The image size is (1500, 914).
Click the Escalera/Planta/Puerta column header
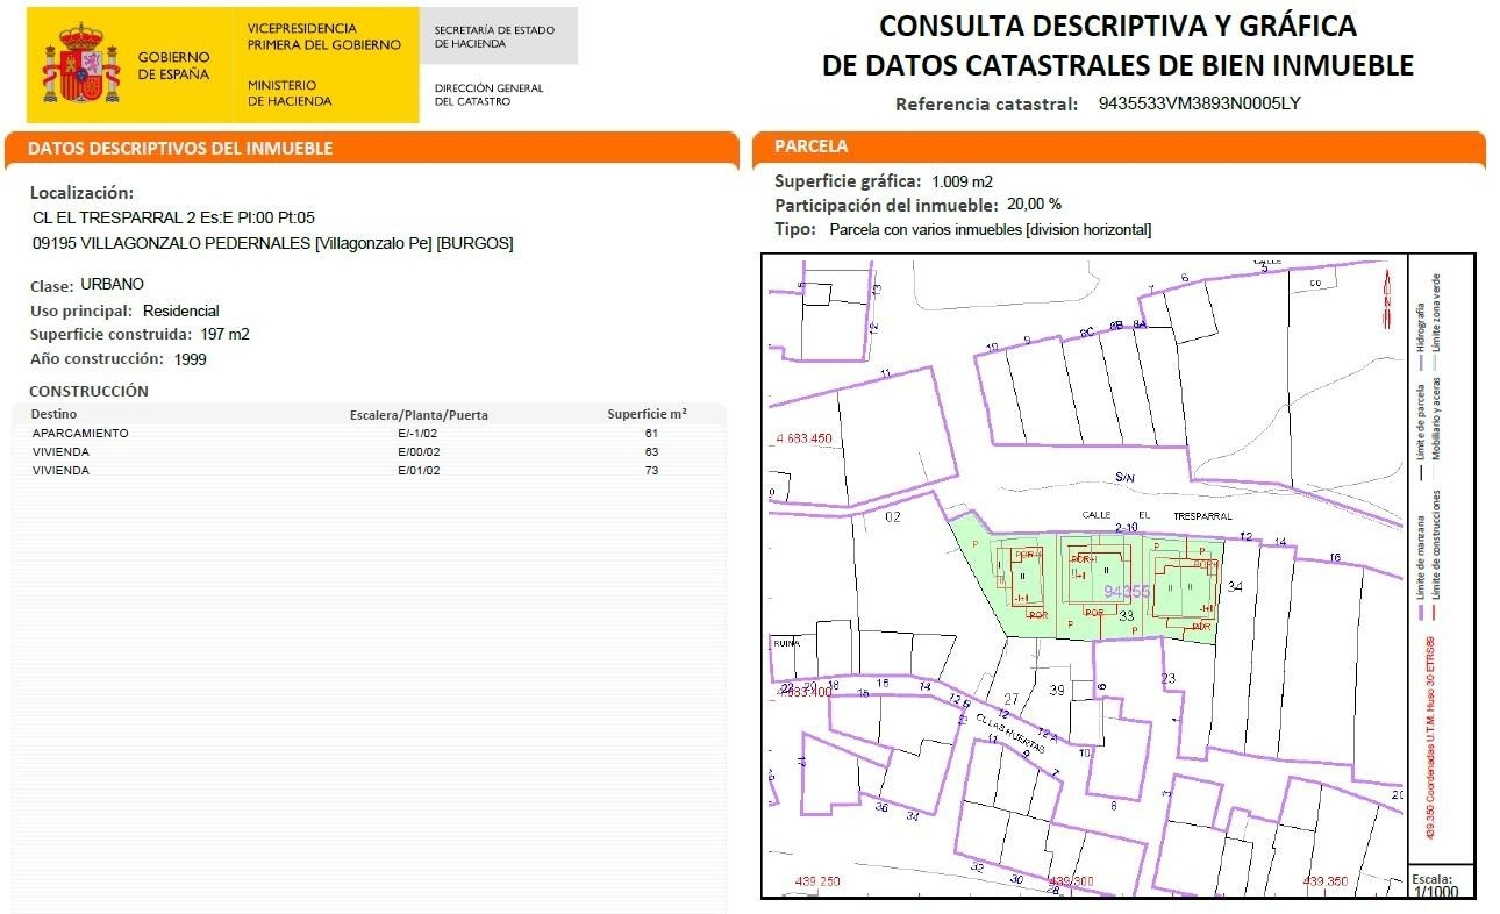419,415
